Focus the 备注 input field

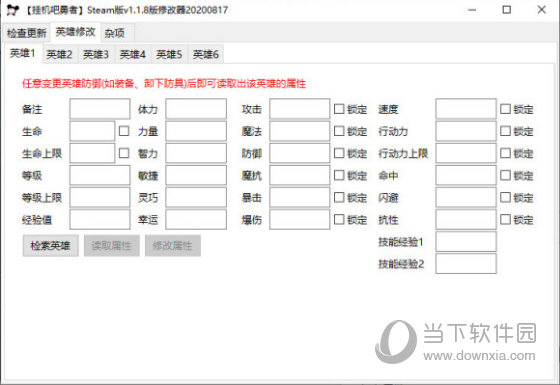100,109
